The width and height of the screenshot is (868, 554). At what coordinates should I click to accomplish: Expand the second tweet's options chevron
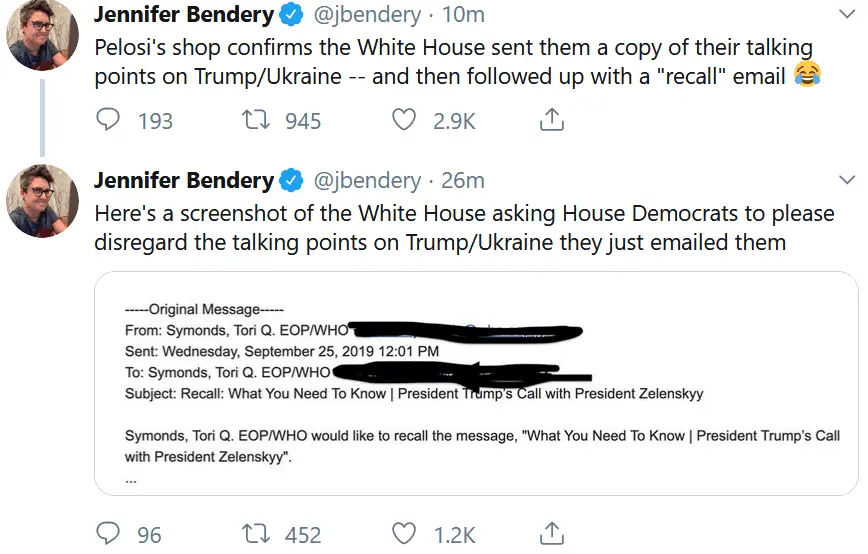(x=846, y=178)
